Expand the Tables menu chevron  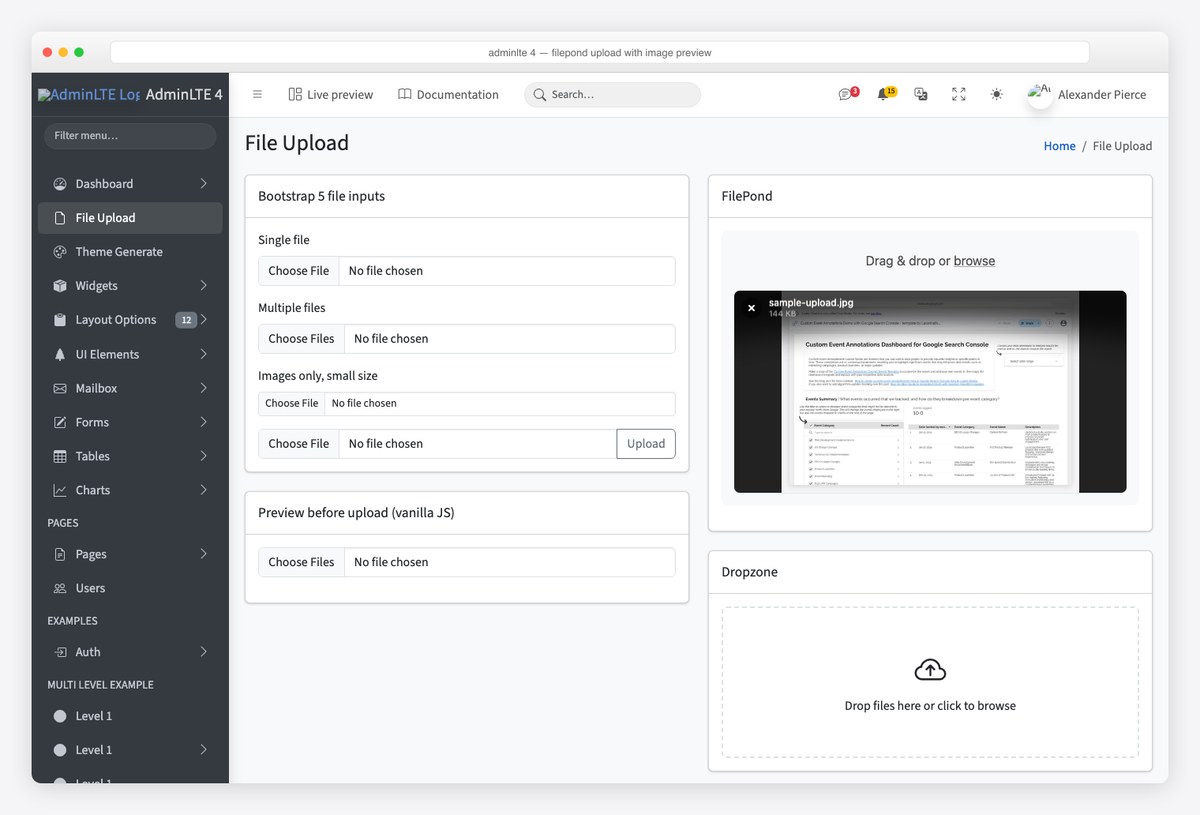click(203, 456)
